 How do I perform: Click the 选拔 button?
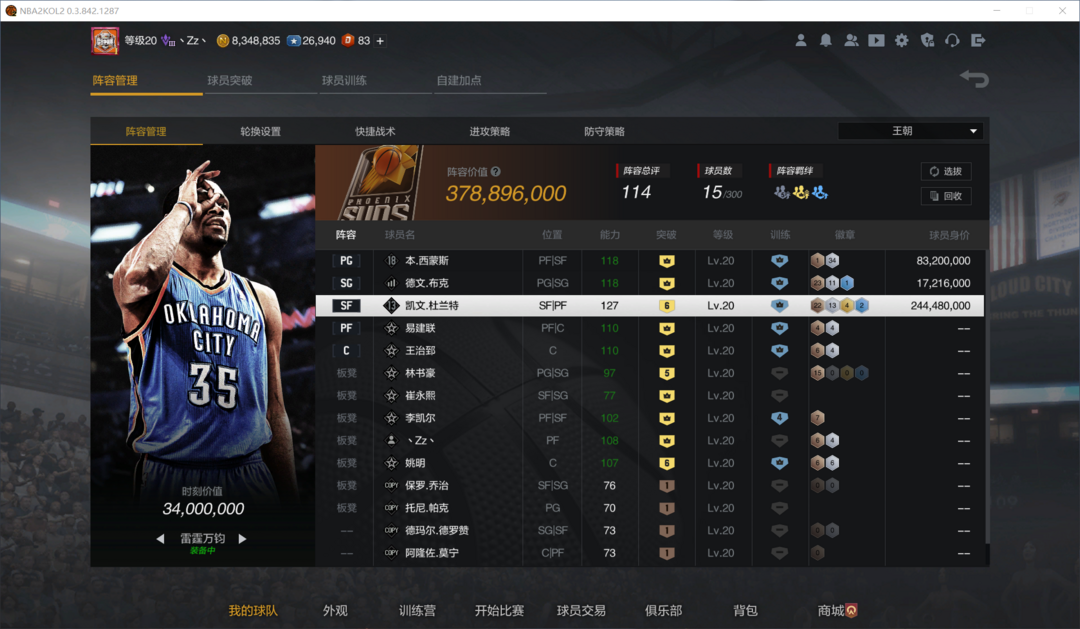tap(945, 172)
